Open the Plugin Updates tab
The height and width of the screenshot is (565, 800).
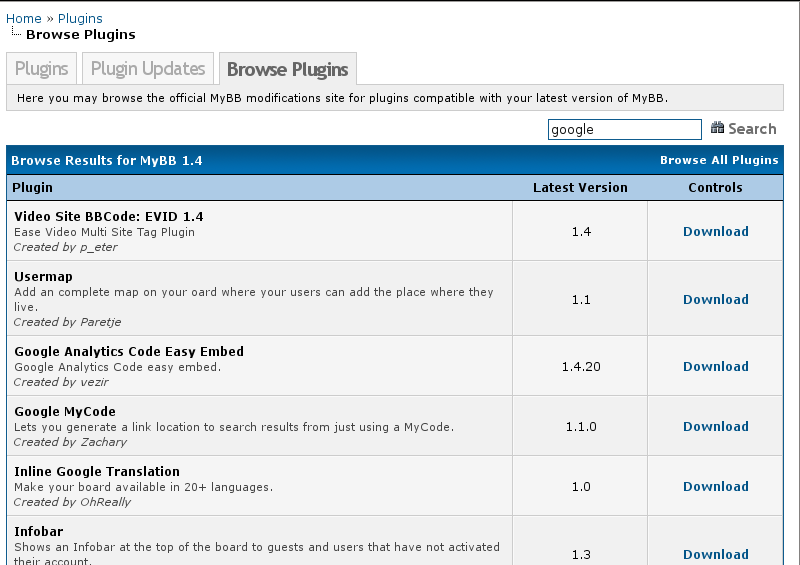click(148, 69)
